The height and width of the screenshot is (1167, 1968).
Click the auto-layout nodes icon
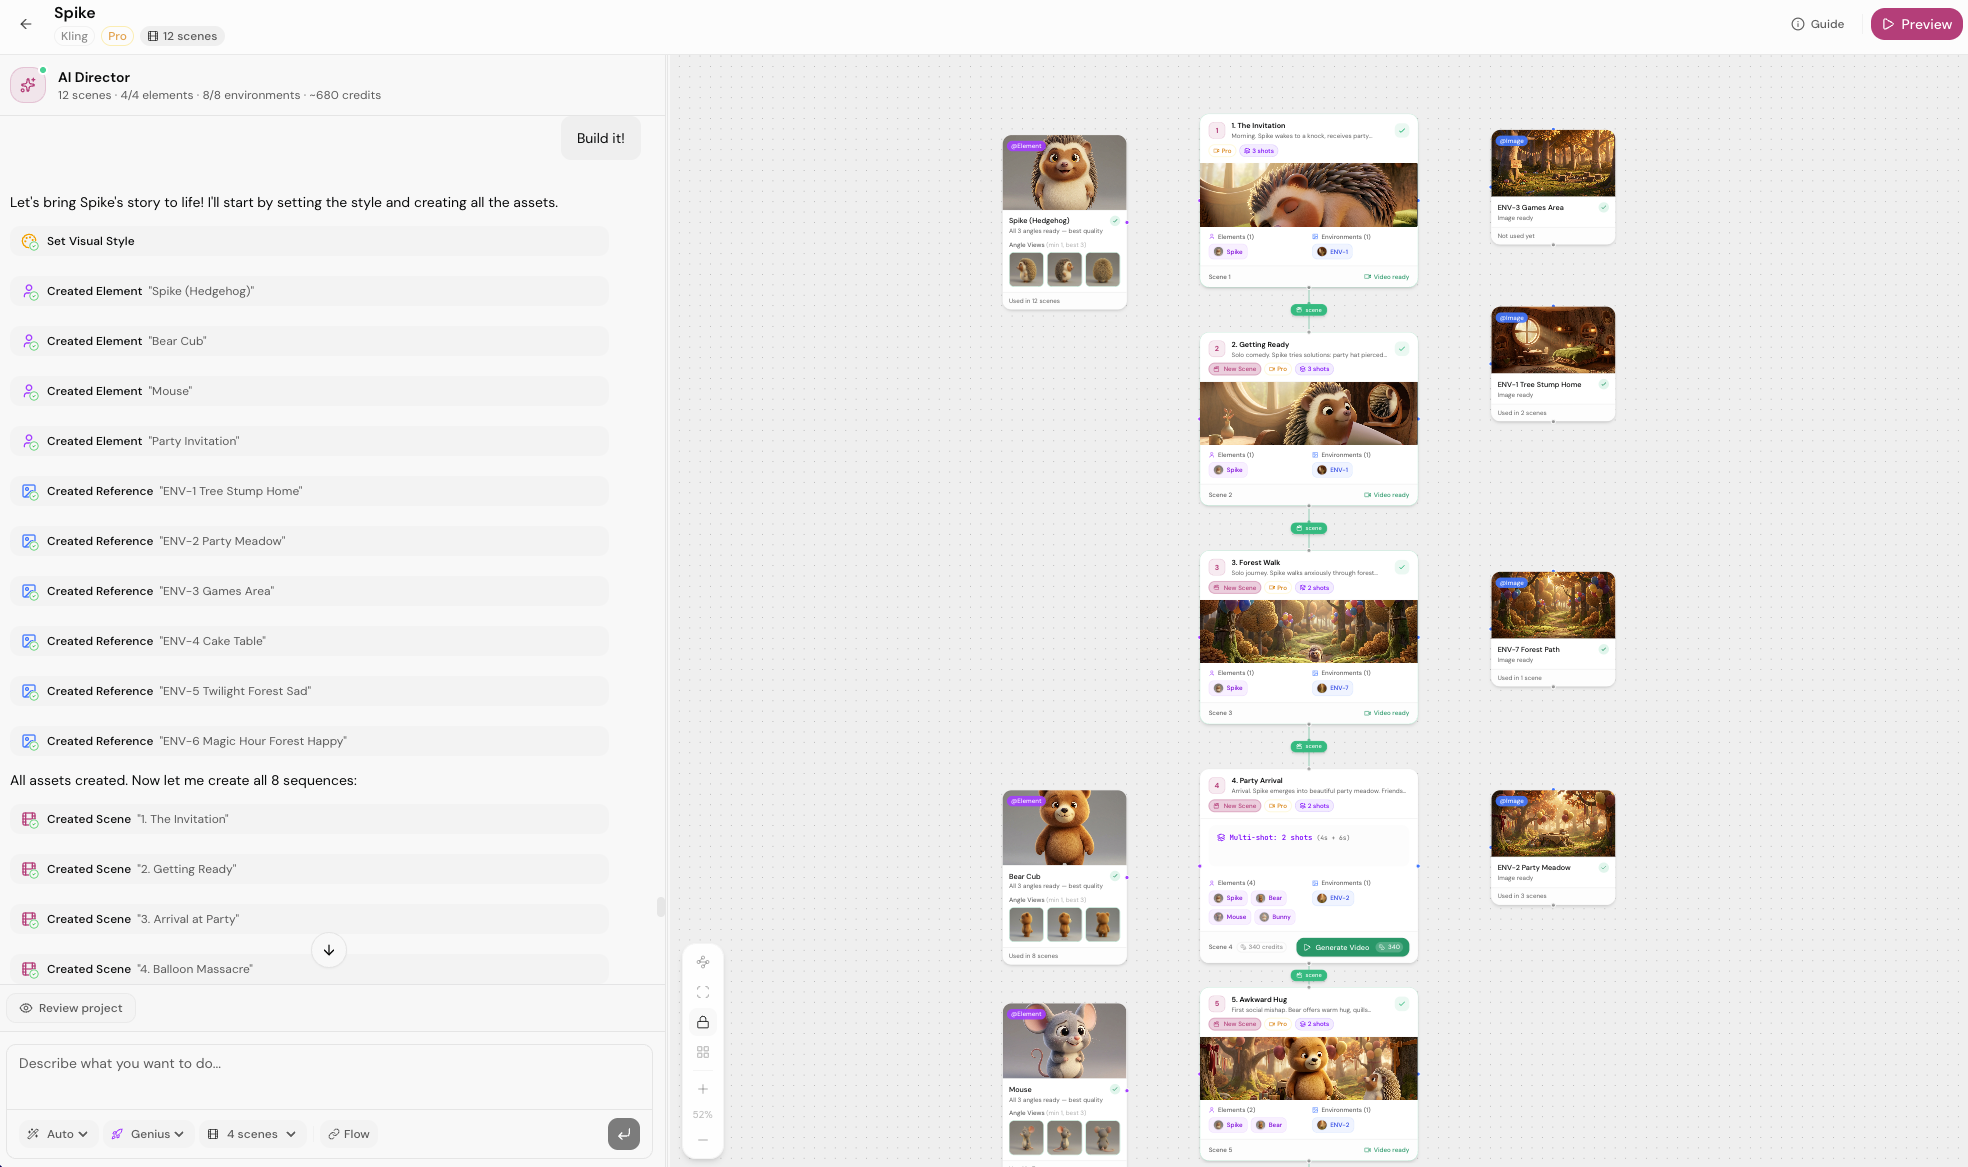point(703,962)
